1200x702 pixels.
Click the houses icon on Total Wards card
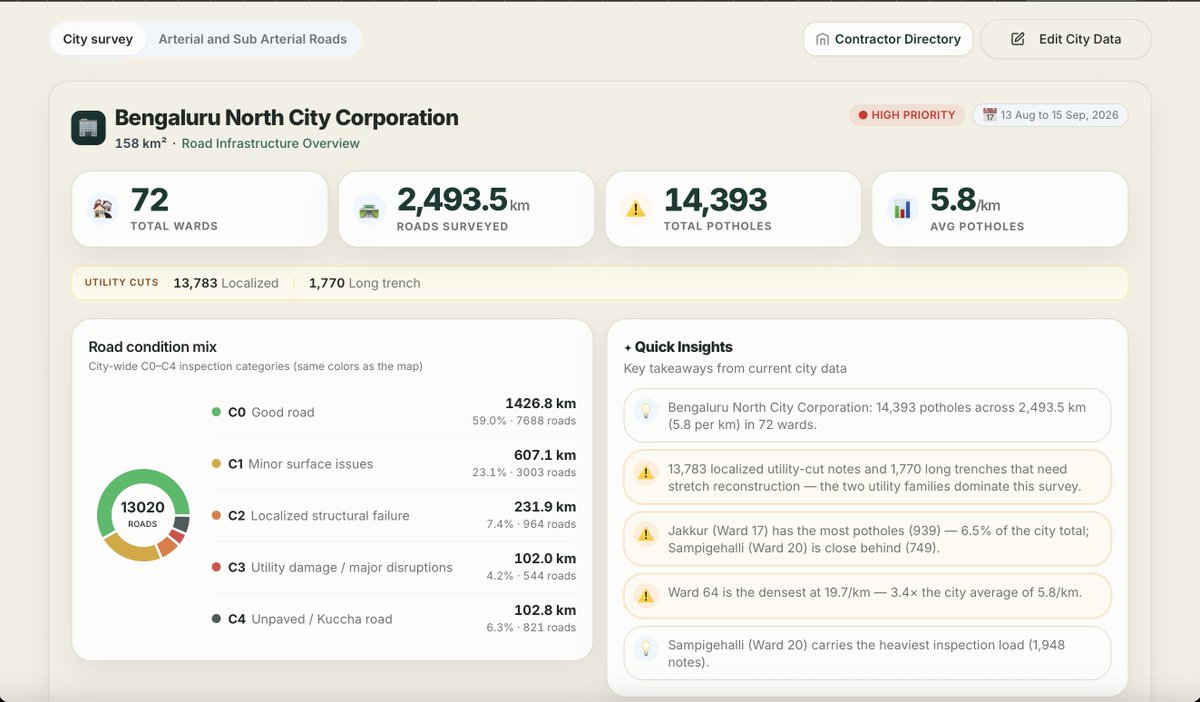point(102,209)
